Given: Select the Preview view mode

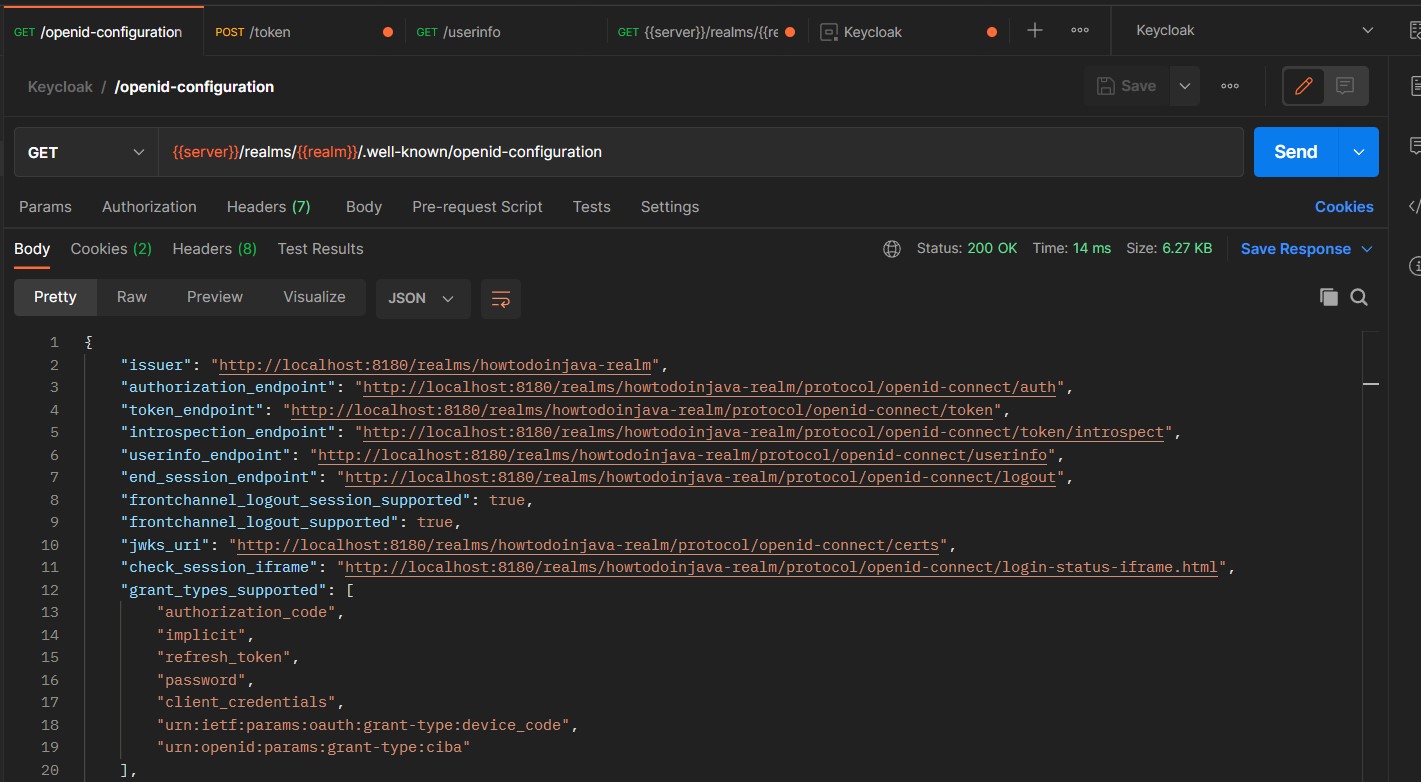Looking at the screenshot, I should click(215, 298).
